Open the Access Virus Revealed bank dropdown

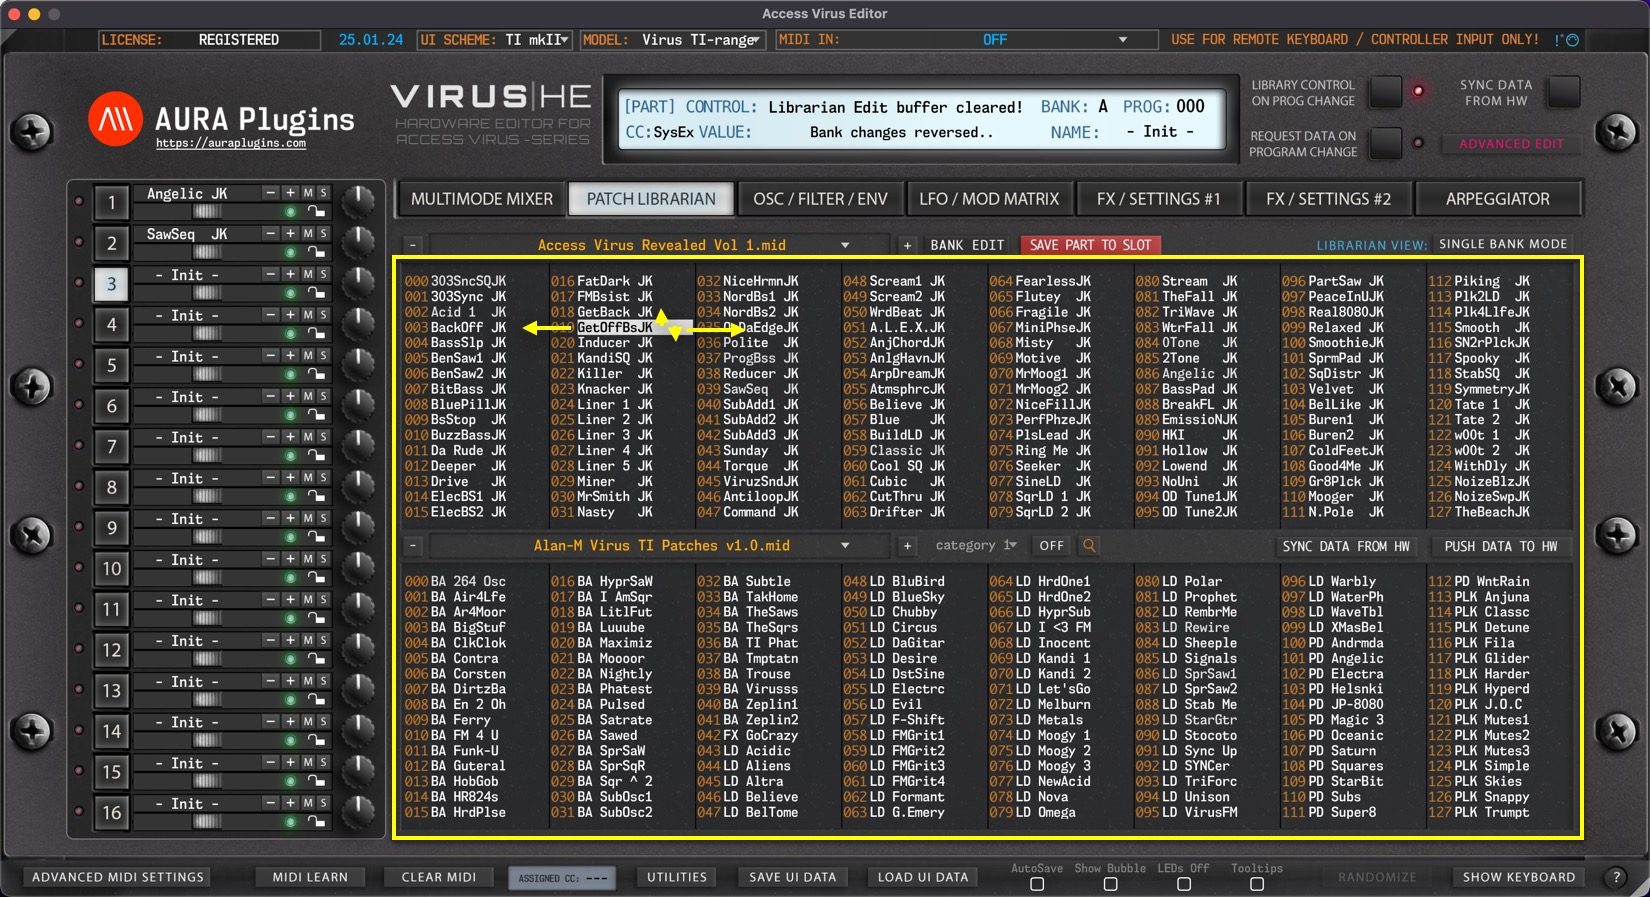[845, 245]
